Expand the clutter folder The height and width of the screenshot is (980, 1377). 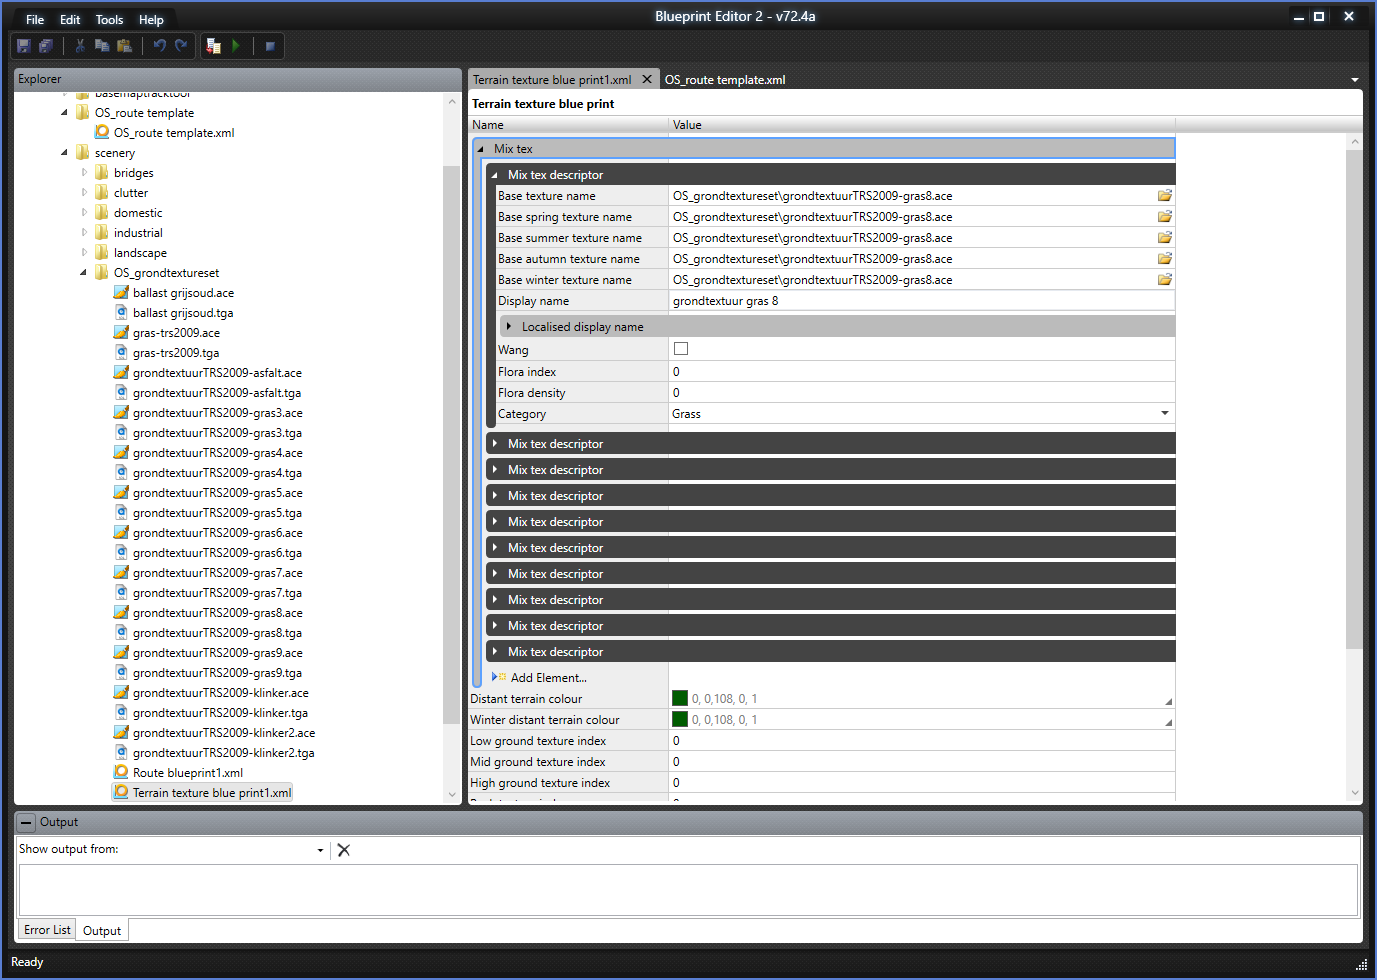pyautogui.click(x=84, y=193)
